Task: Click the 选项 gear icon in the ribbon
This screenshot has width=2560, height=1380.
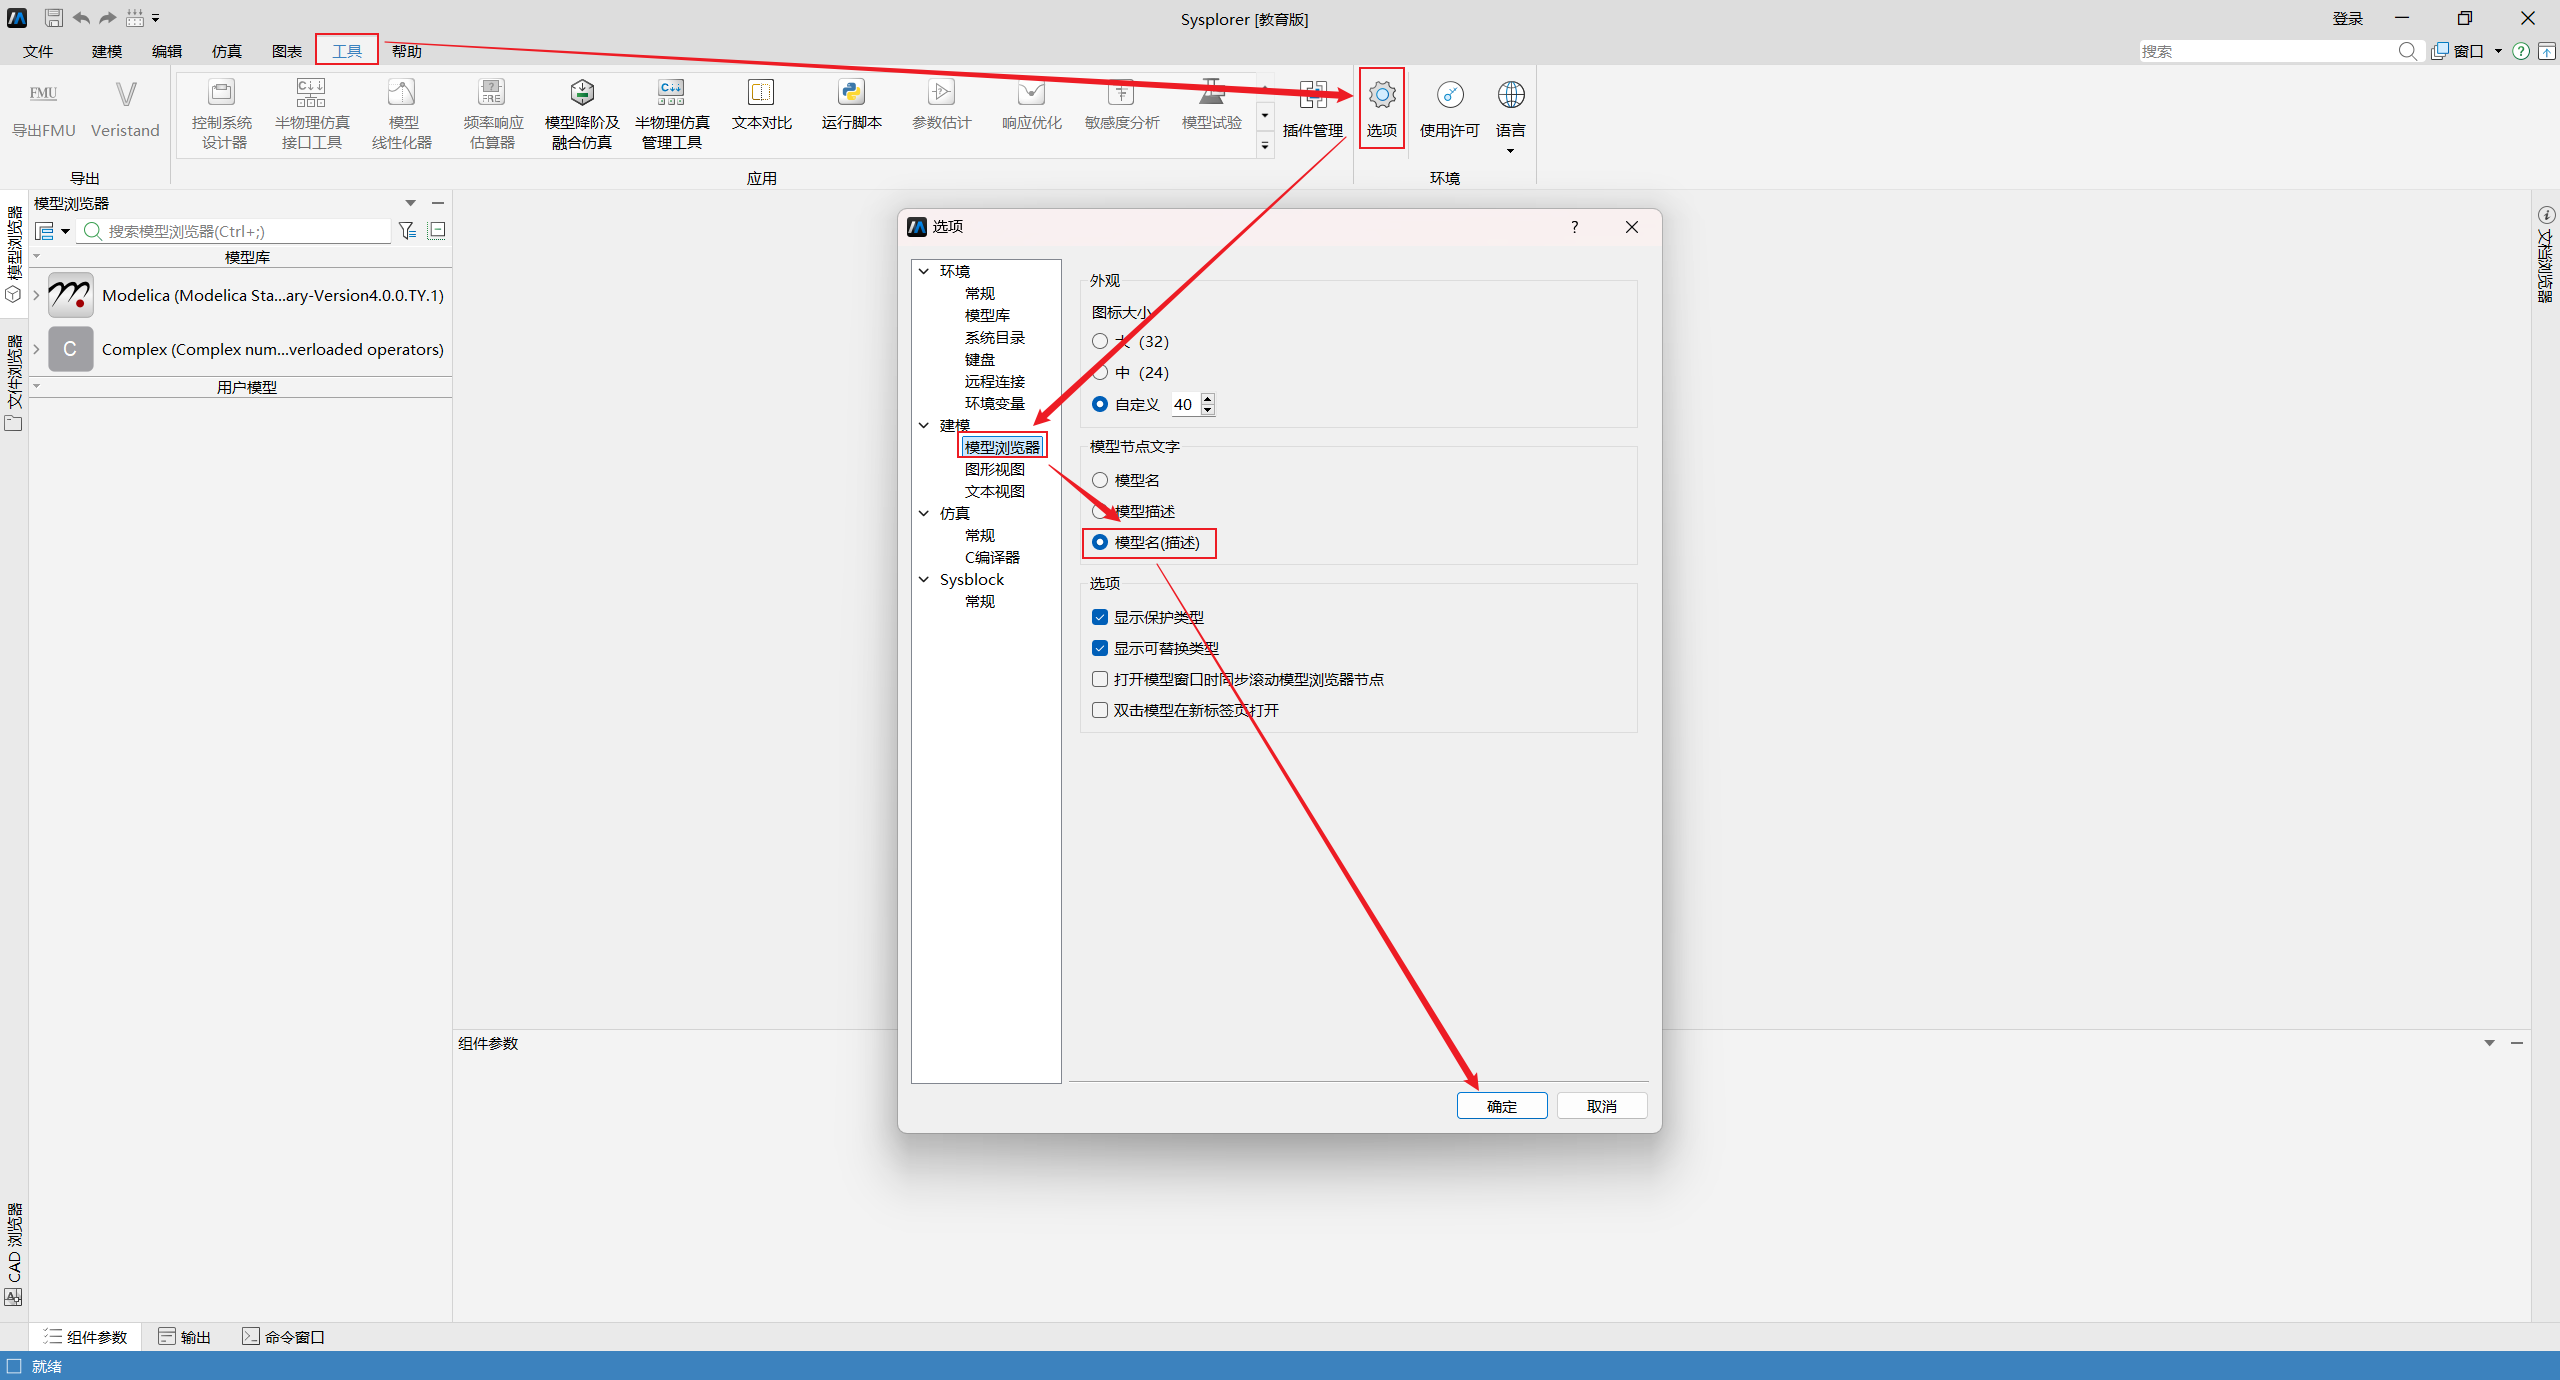Action: [x=1382, y=95]
